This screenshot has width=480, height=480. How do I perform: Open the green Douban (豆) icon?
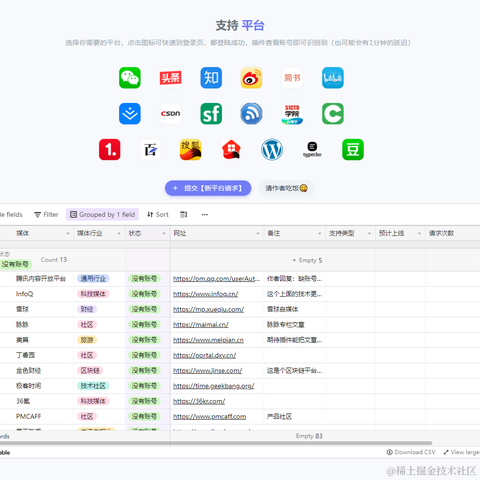353,149
